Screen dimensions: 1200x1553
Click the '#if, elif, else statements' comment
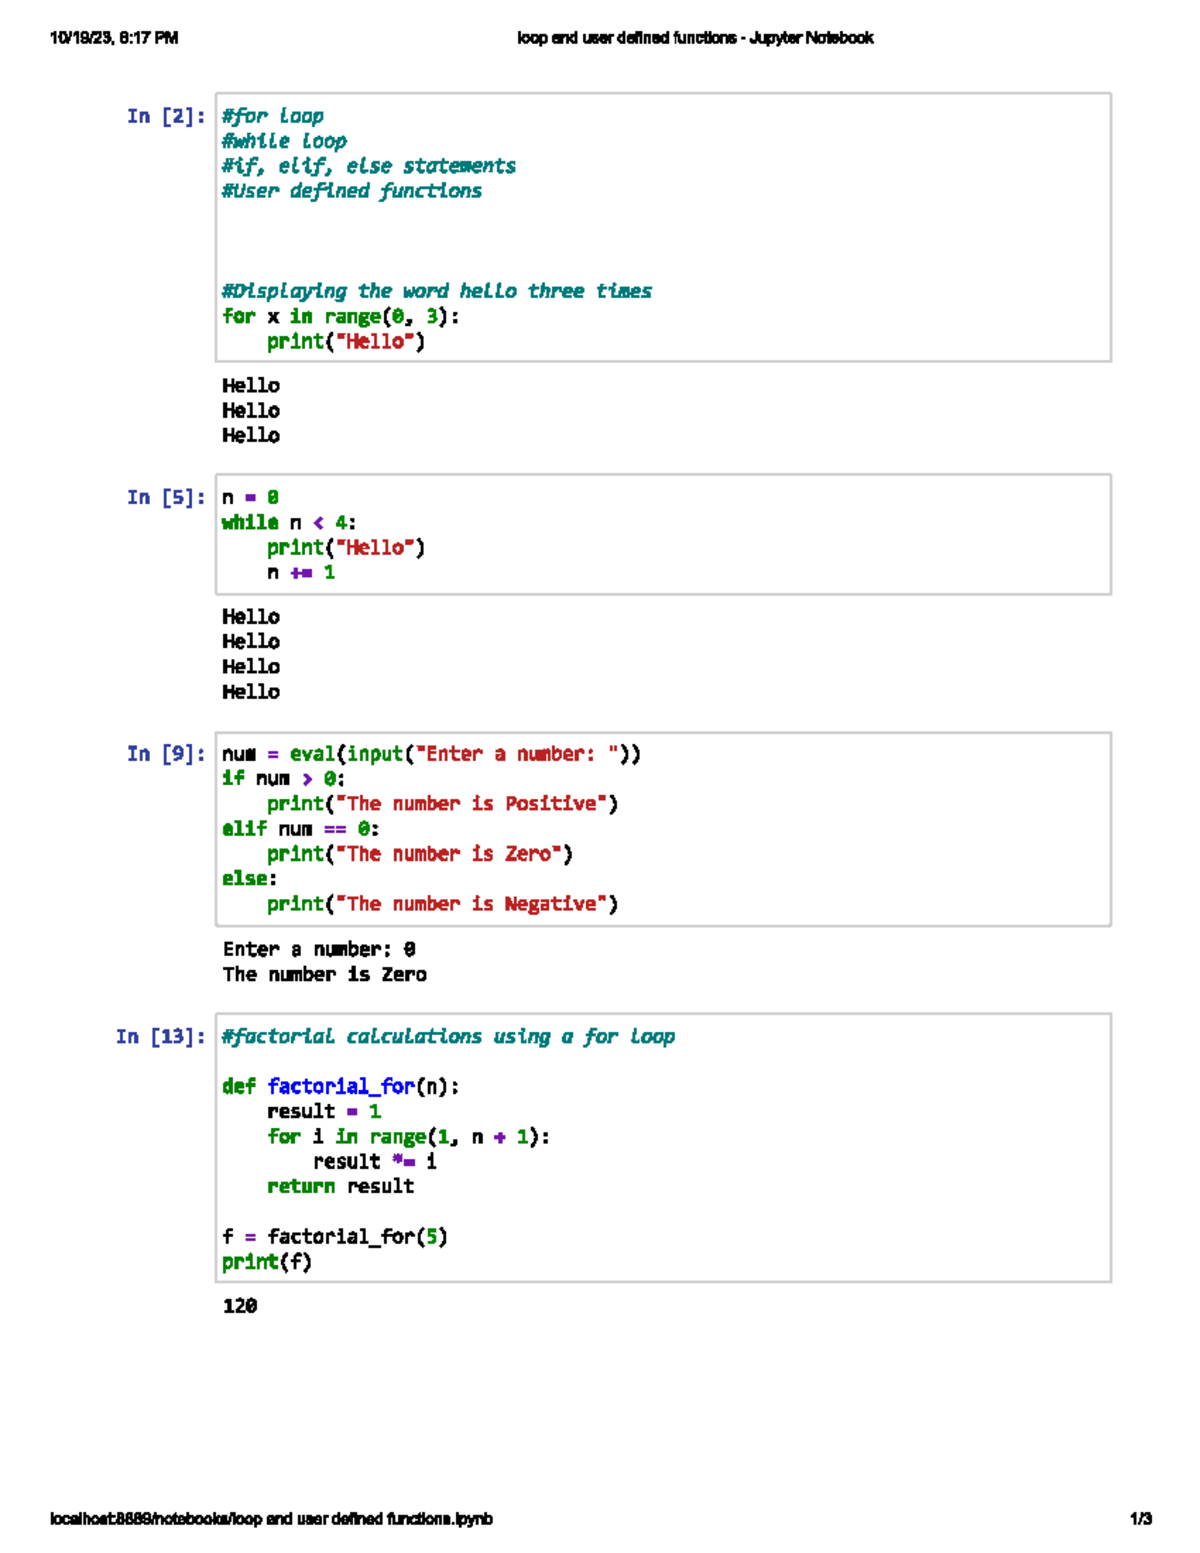369,166
